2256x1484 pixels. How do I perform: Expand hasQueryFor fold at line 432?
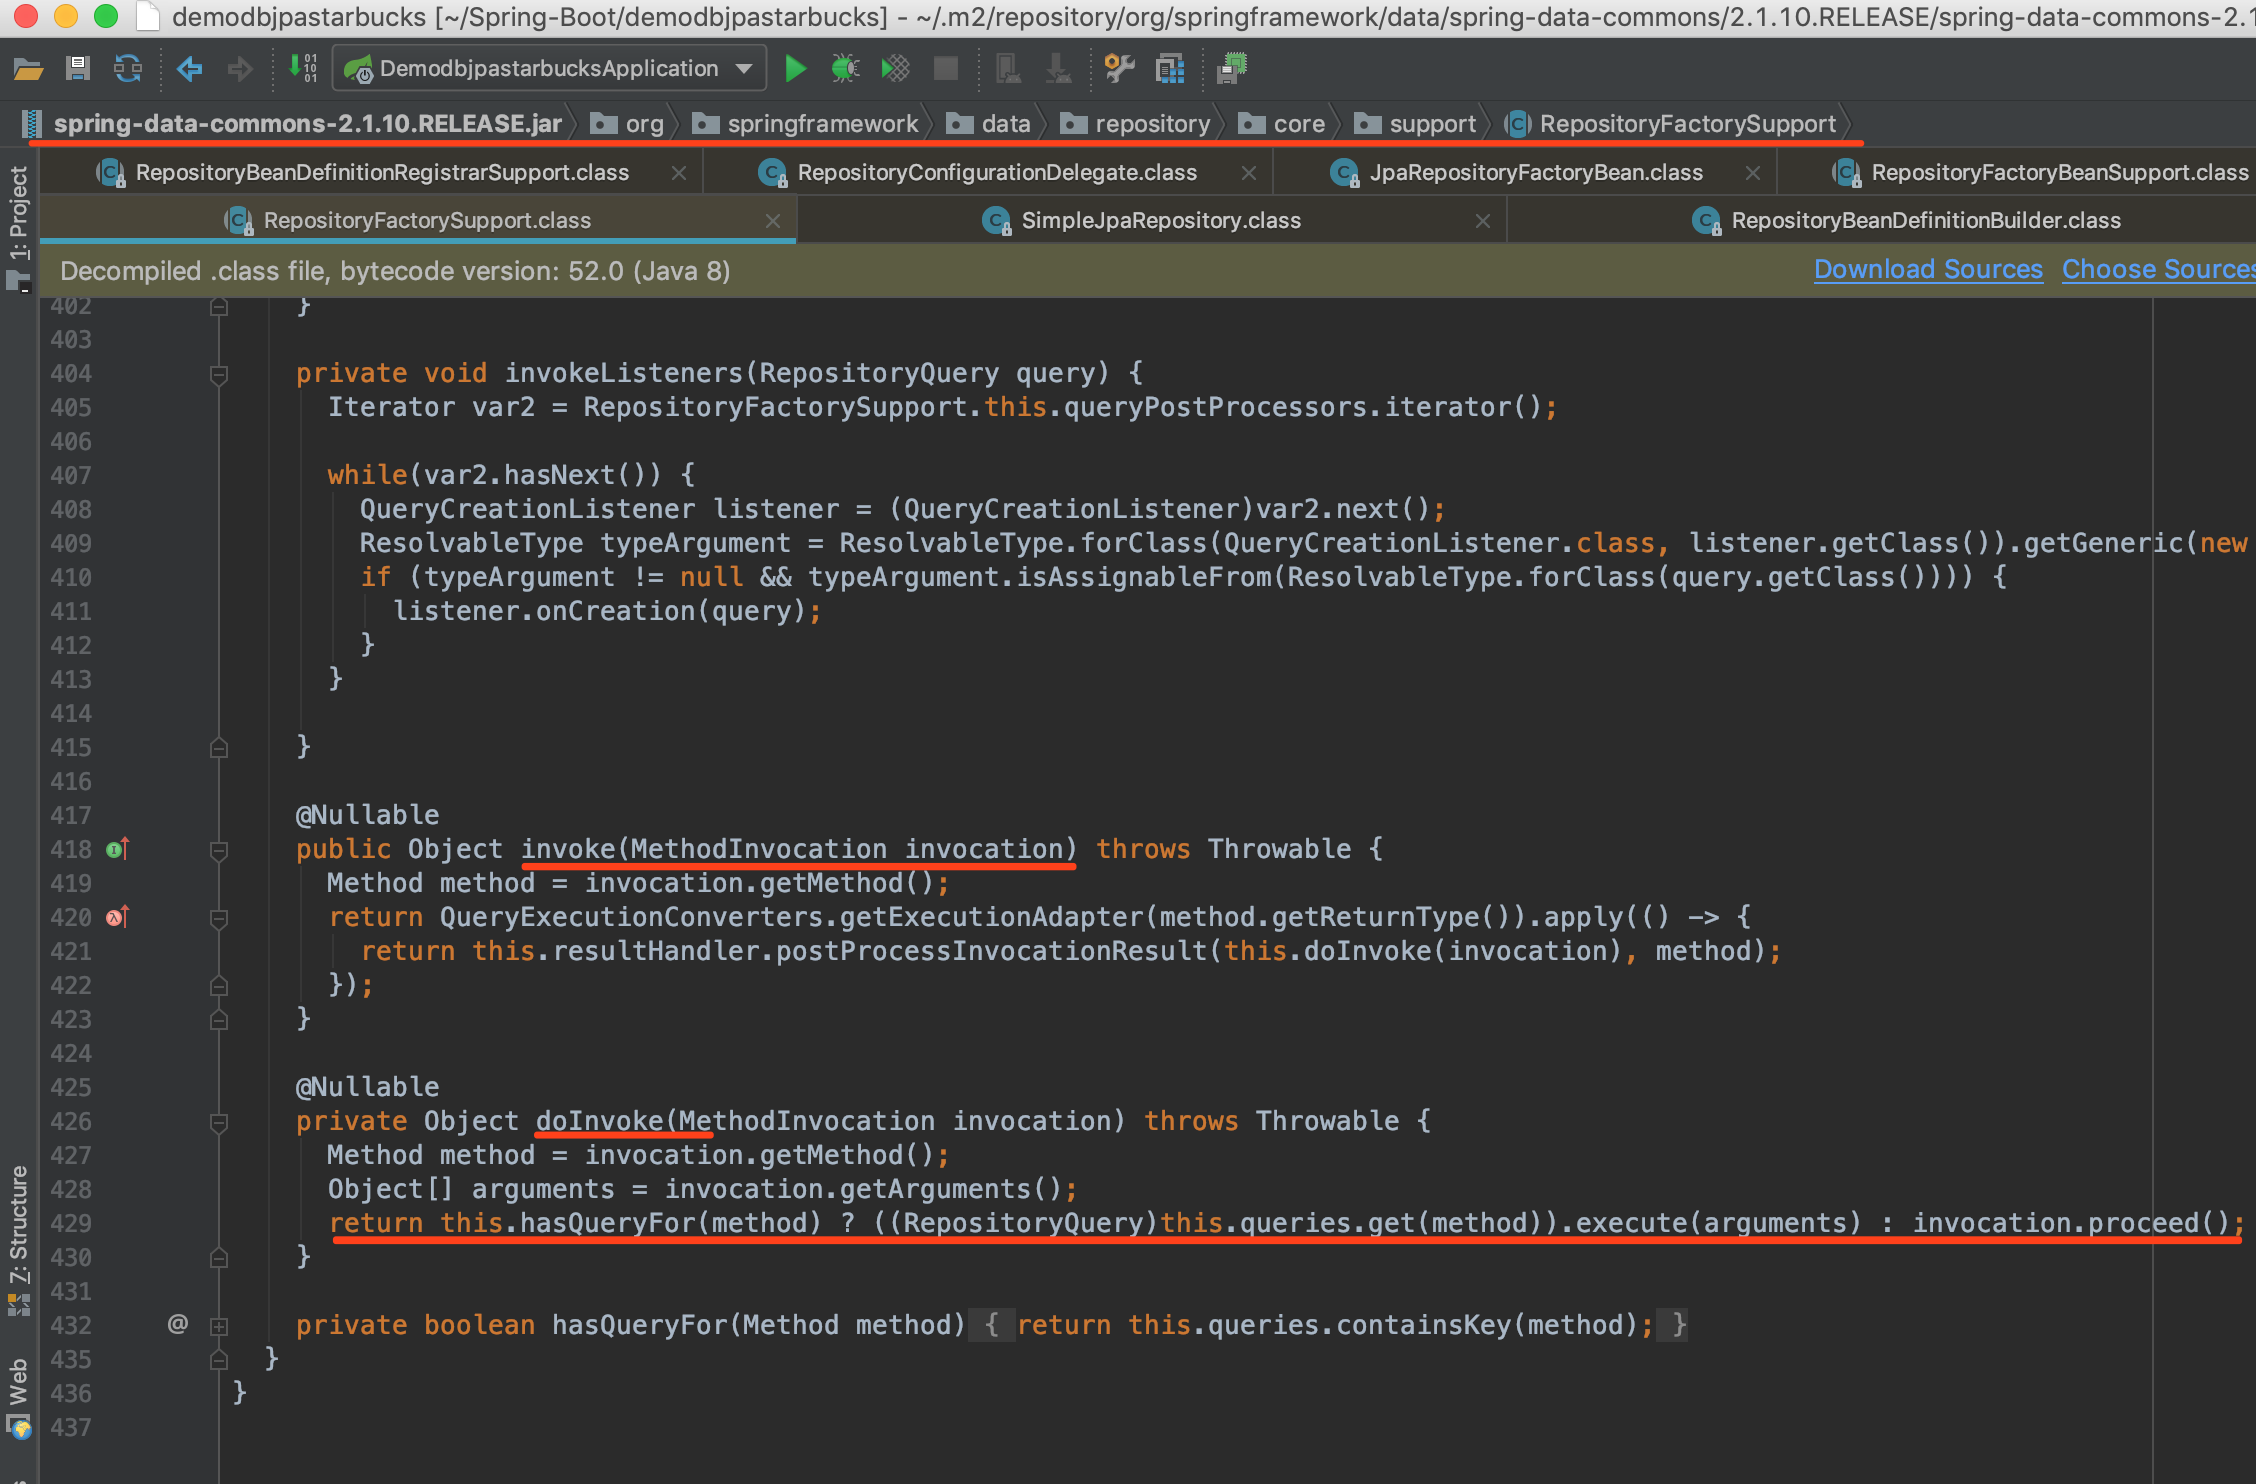[219, 1326]
